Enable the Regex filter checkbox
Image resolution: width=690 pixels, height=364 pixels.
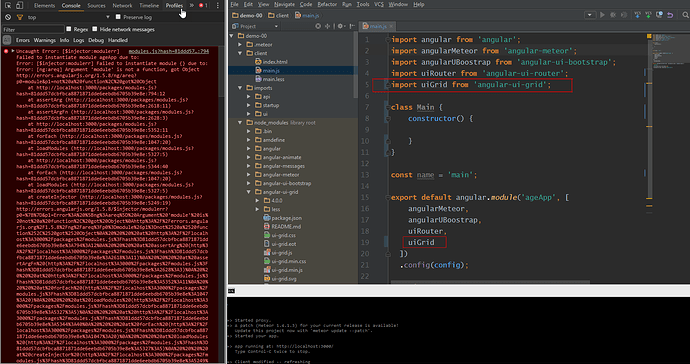[x=68, y=29]
